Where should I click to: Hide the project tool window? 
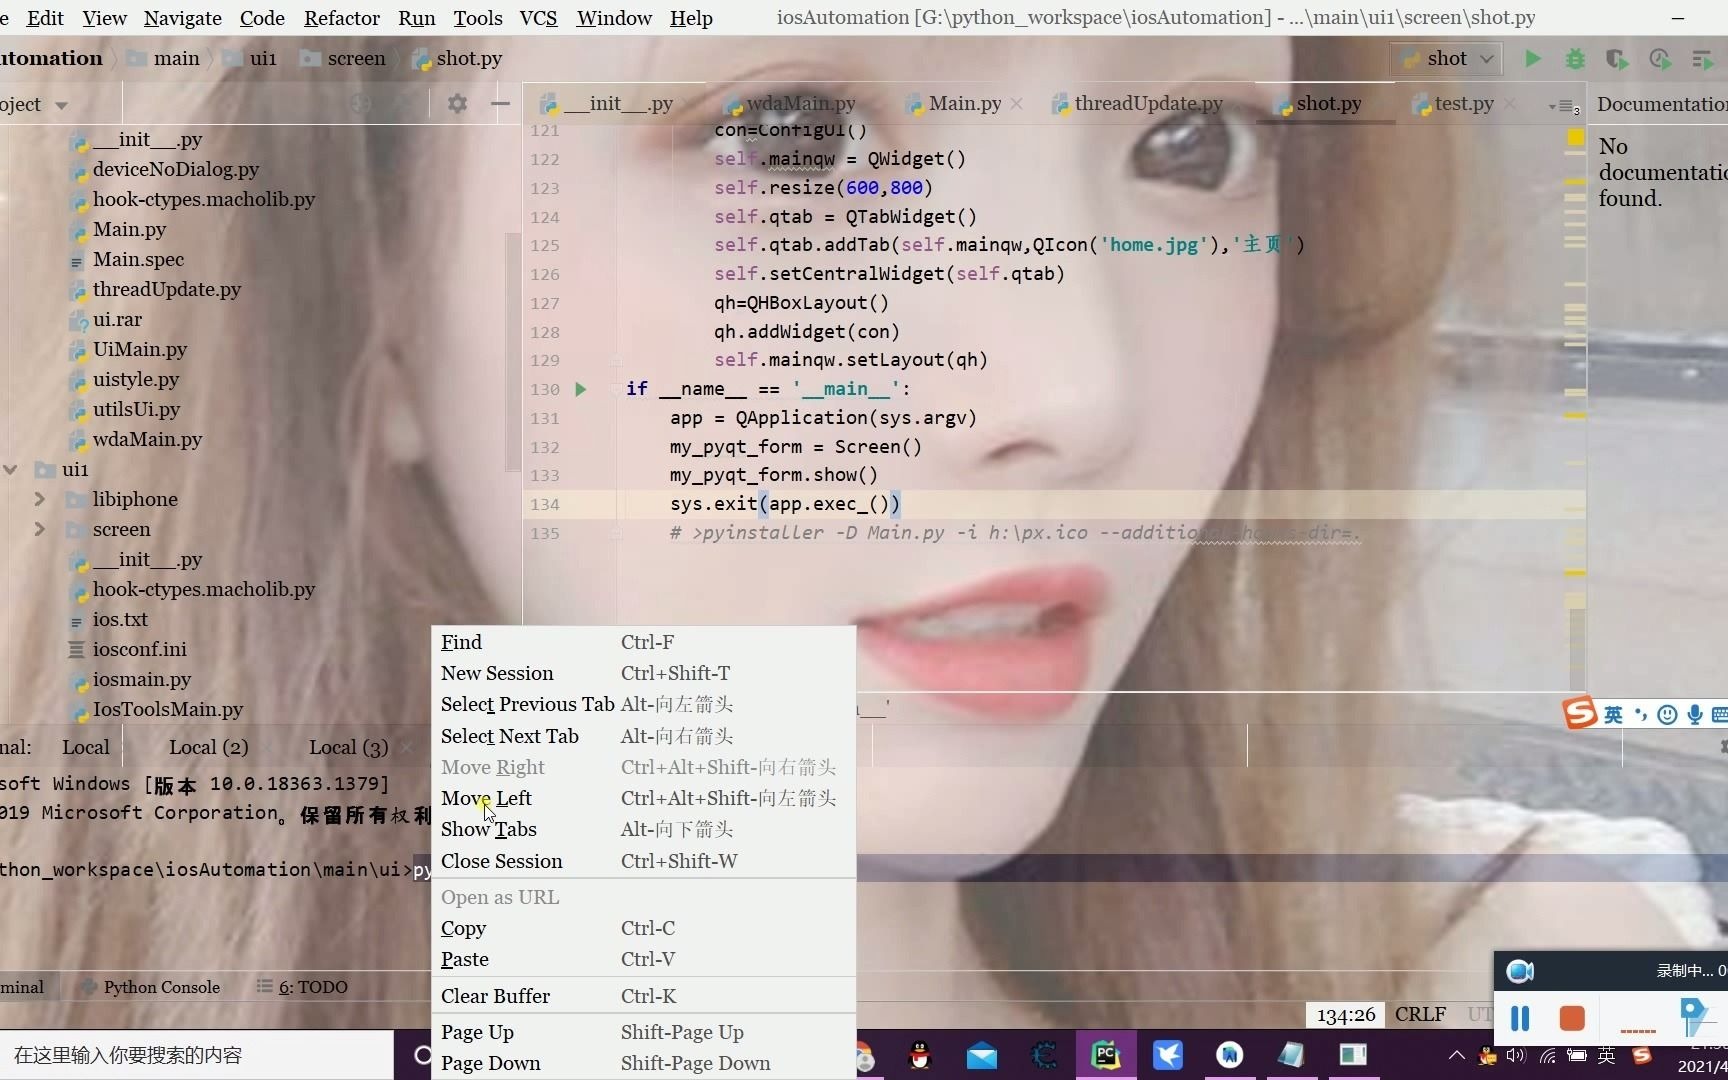(500, 104)
